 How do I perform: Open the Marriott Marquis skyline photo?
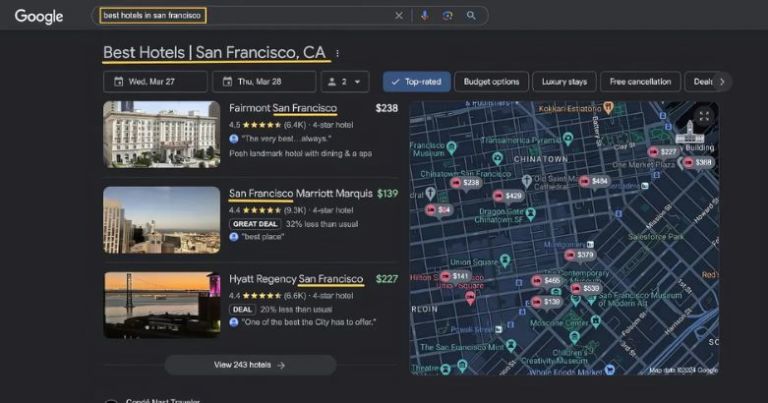pyautogui.click(x=162, y=220)
